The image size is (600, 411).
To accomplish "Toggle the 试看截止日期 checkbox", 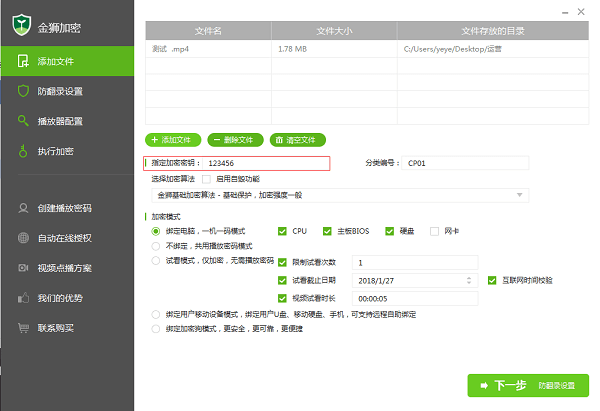I will pos(282,281).
